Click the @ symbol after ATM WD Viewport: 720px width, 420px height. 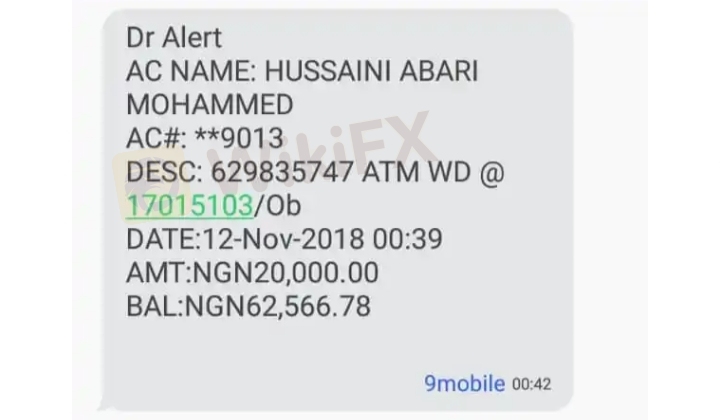pos(492,172)
